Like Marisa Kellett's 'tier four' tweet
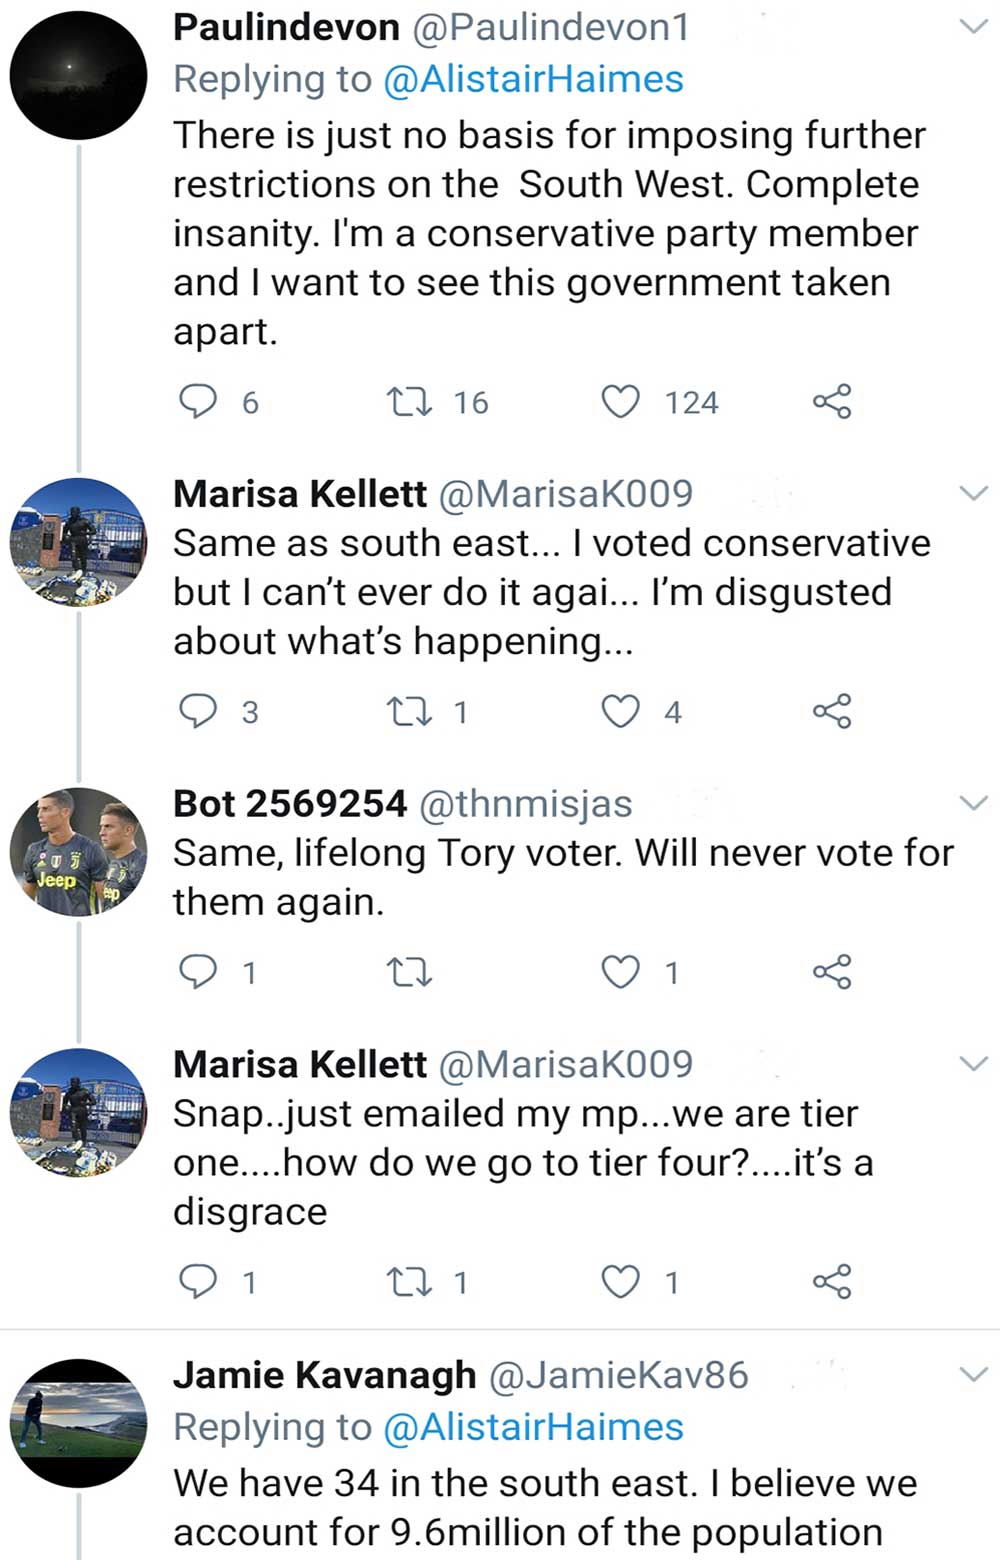This screenshot has height=1560, width=1000. (620, 1282)
